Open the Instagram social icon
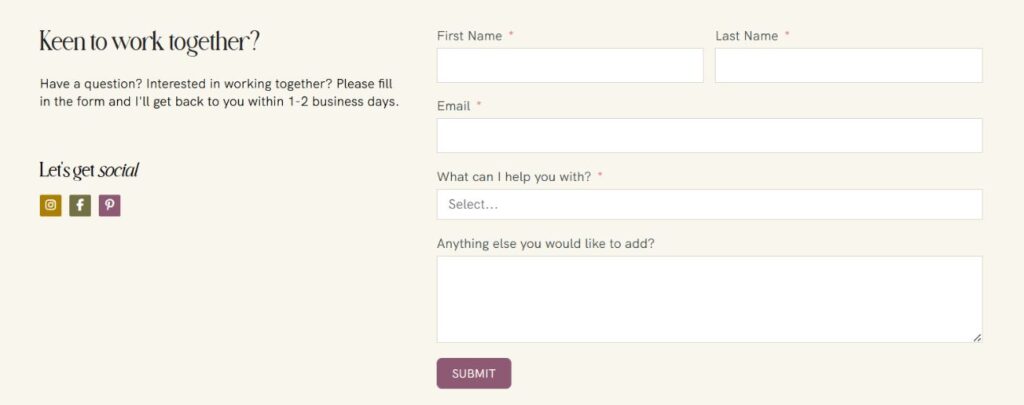The width and height of the screenshot is (1024, 405). (x=50, y=206)
